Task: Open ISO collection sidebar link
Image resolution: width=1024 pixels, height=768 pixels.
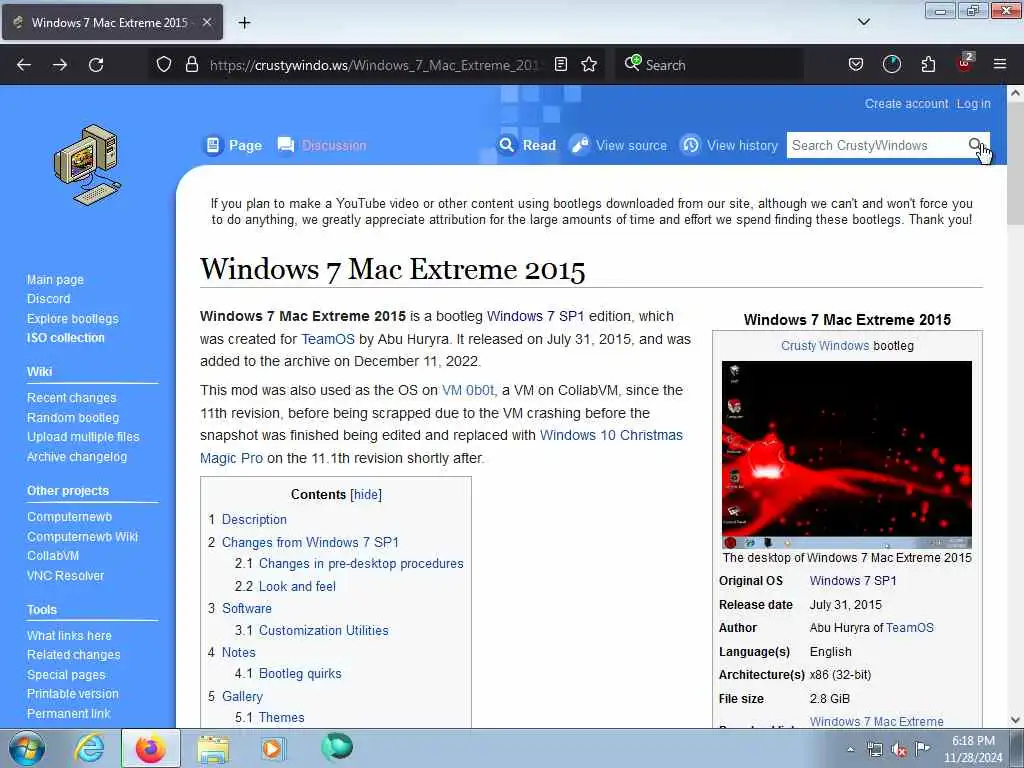Action: pos(65,338)
